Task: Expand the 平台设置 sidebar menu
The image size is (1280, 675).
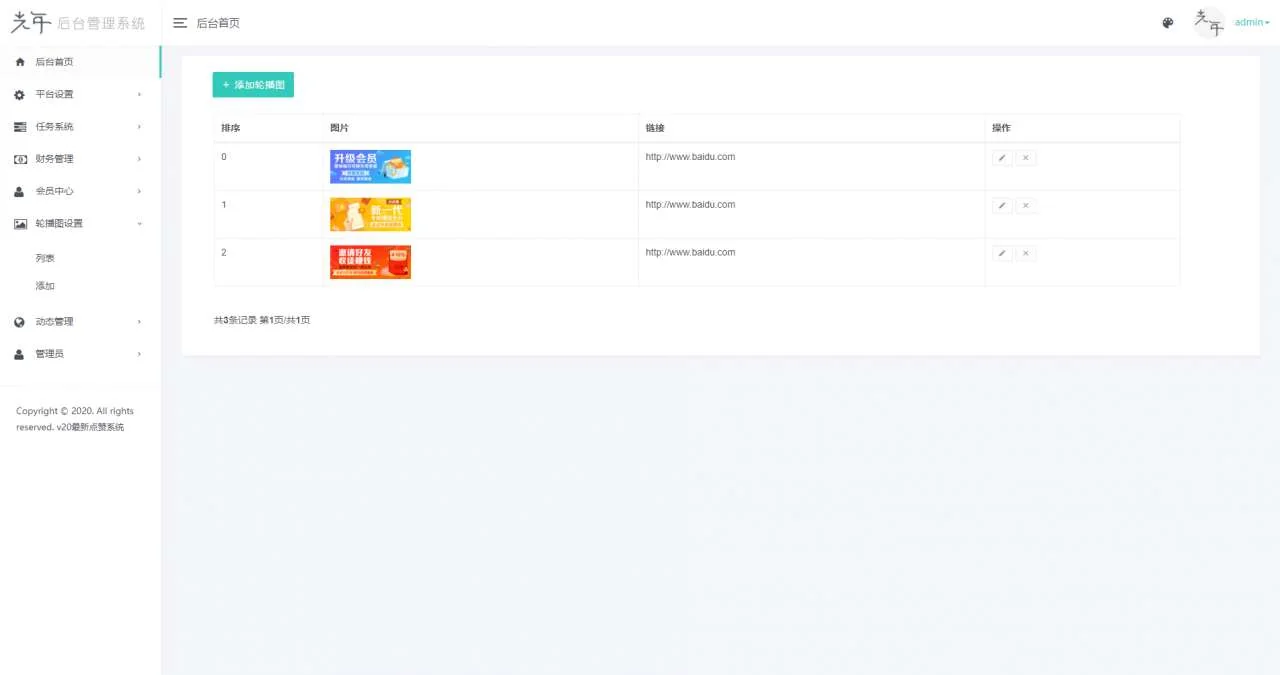Action: (79, 94)
